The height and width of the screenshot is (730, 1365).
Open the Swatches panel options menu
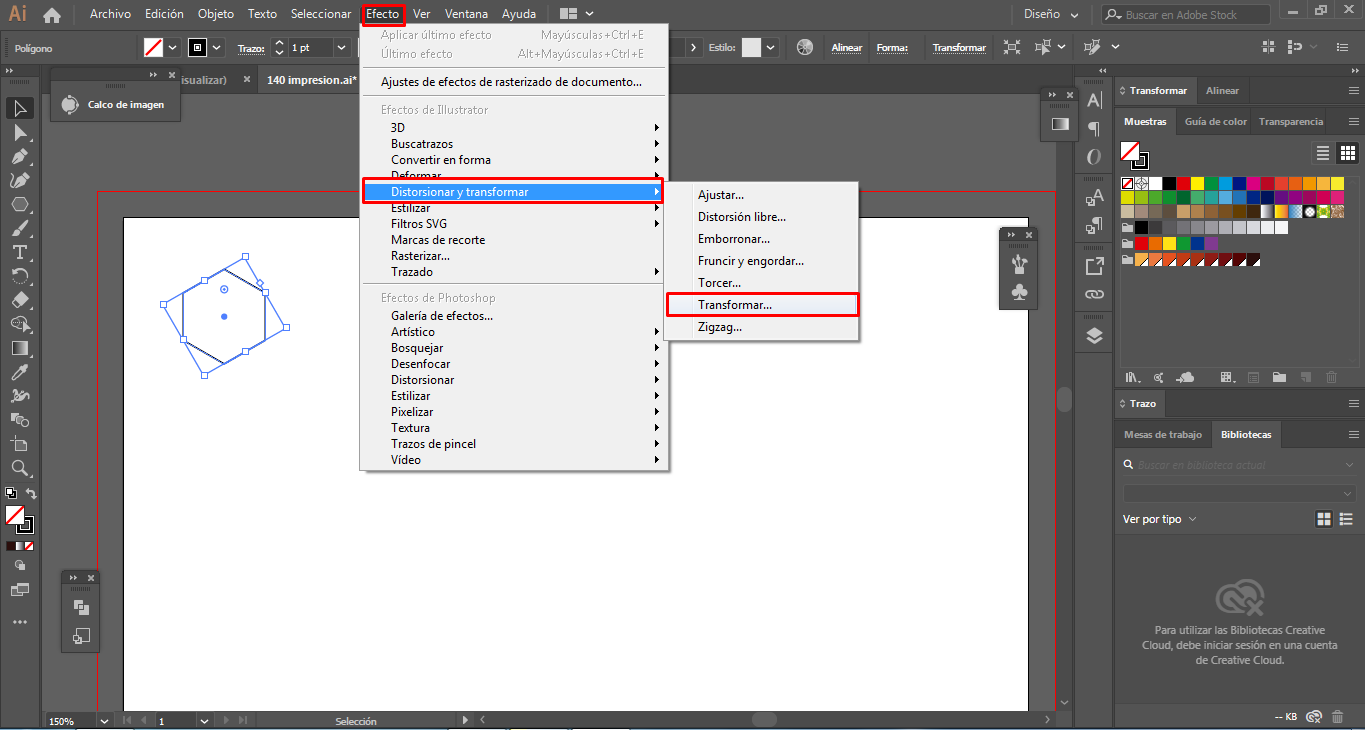[1353, 122]
